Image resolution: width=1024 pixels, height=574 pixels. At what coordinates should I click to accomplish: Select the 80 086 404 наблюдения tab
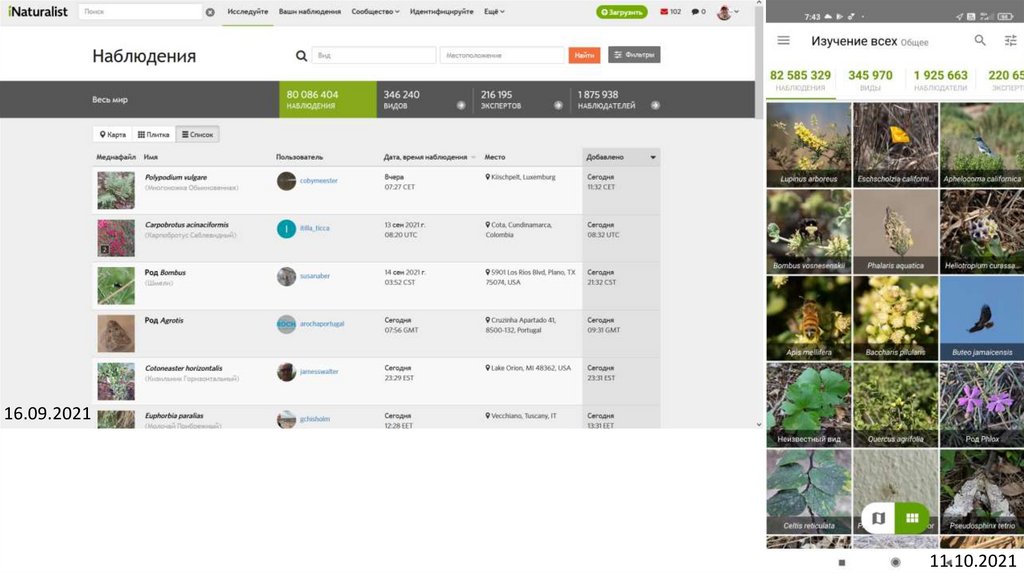328,99
